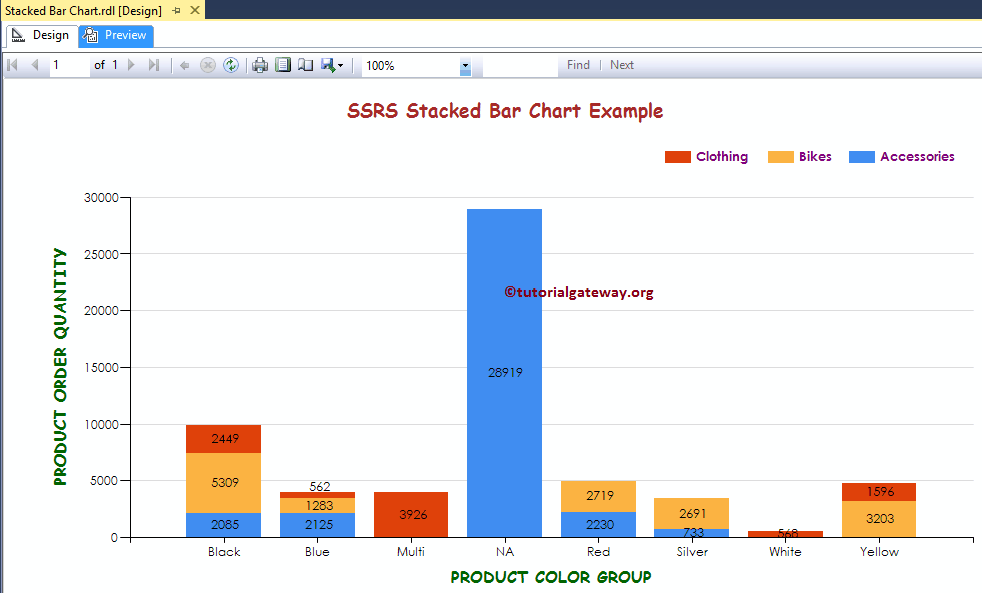982x593 pixels.
Task: Go to the last page using navigation icon
Action: [x=151, y=64]
